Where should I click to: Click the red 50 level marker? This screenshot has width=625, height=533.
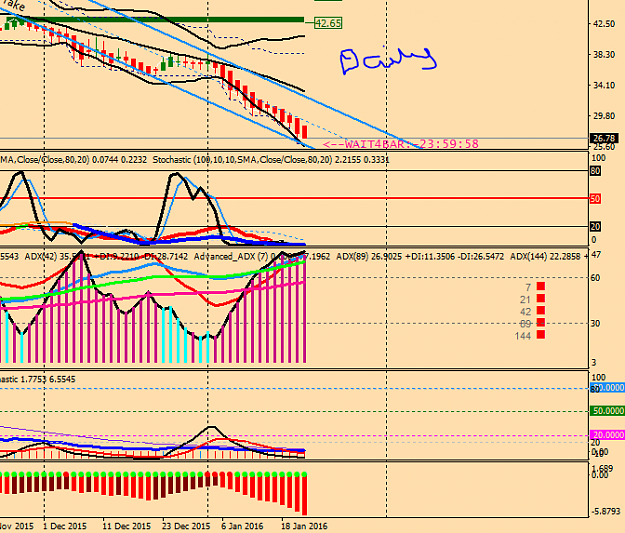point(595,199)
